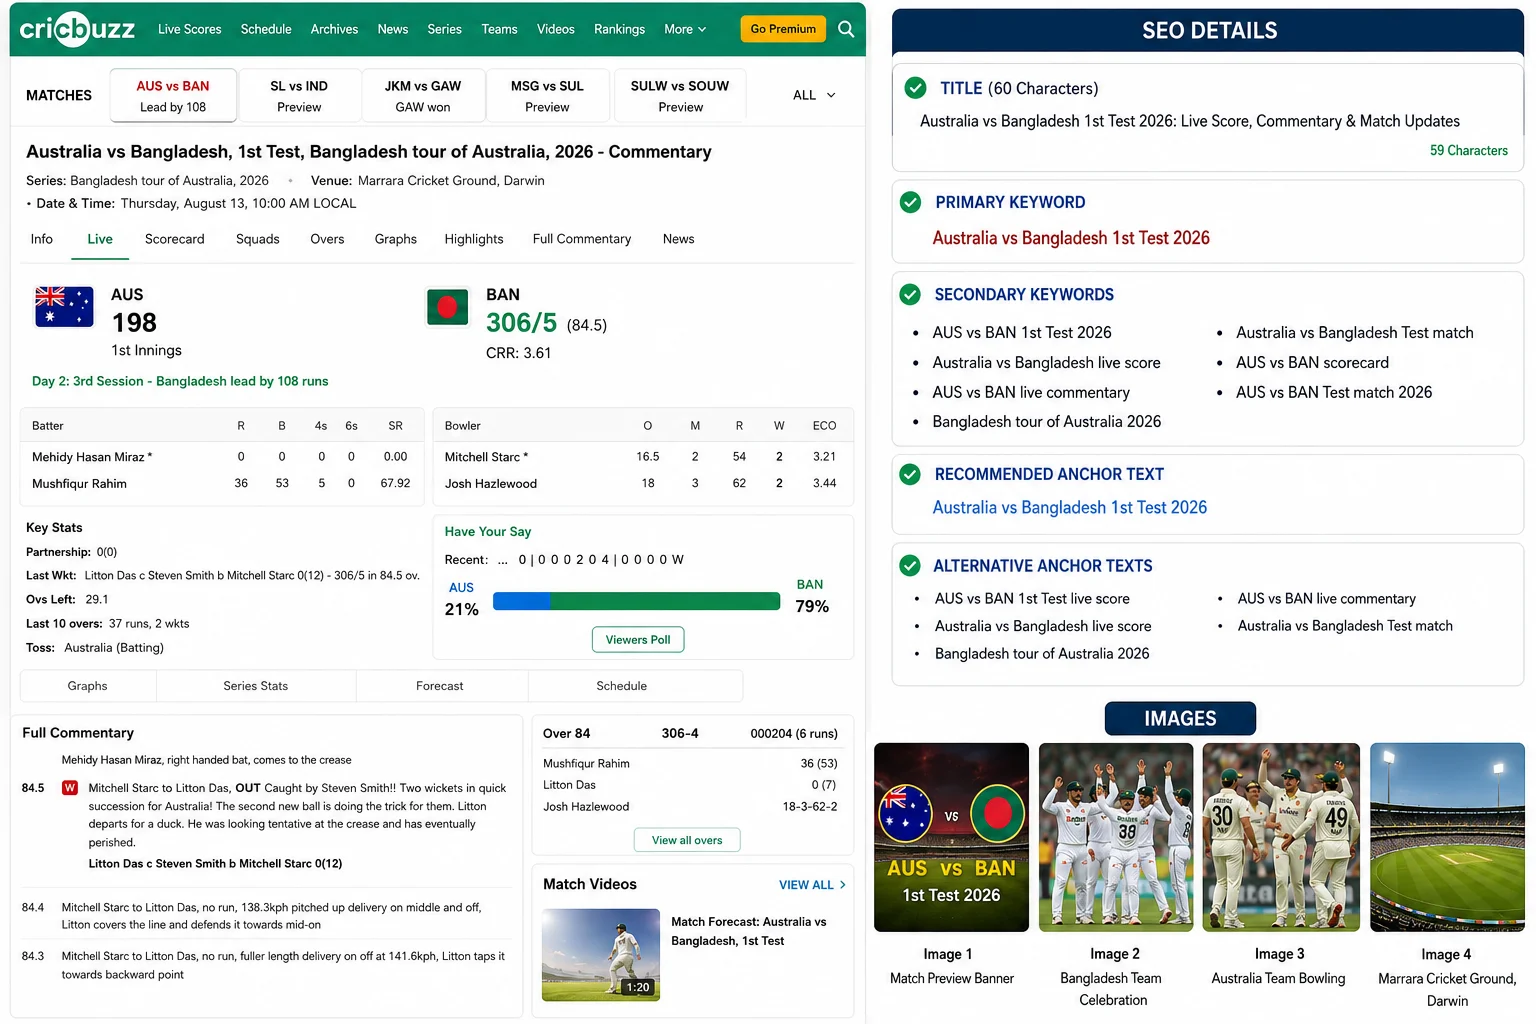The image size is (1536, 1024).
Task: Click primary keyword 'Australia vs Bangladesh 1st Test 2026'
Action: [1070, 238]
